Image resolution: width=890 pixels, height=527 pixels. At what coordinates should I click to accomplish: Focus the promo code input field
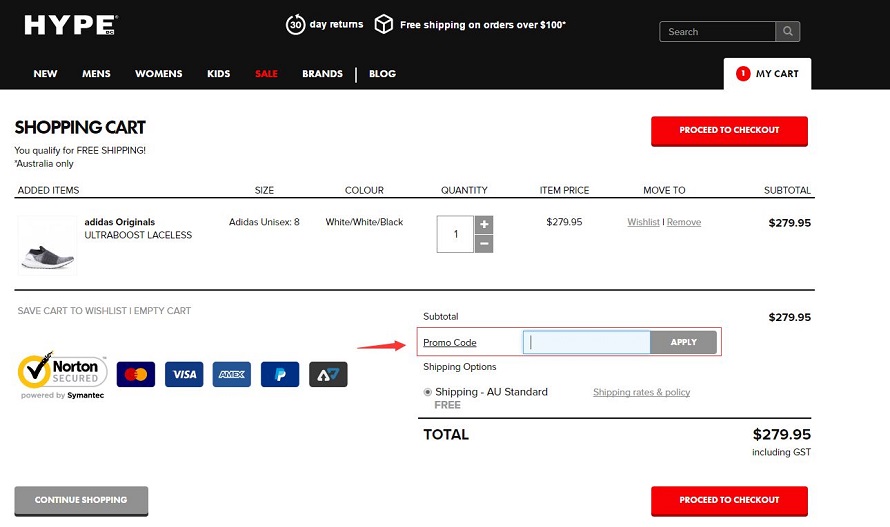[x=586, y=342]
